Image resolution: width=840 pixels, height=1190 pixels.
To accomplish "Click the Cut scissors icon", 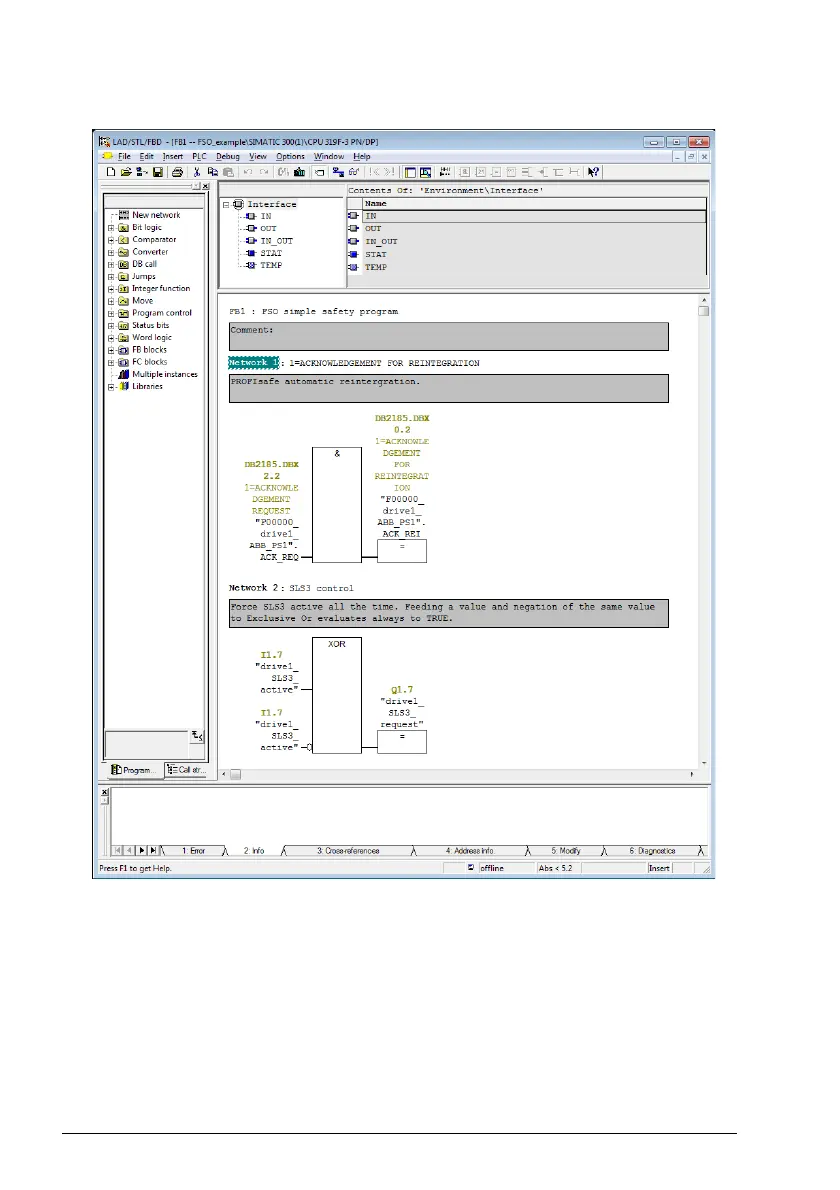I will click(198, 172).
